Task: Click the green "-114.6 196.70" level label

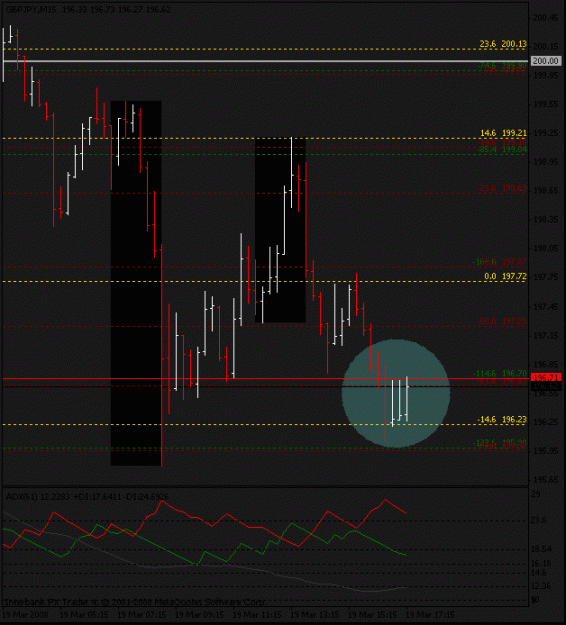Action: point(500,373)
